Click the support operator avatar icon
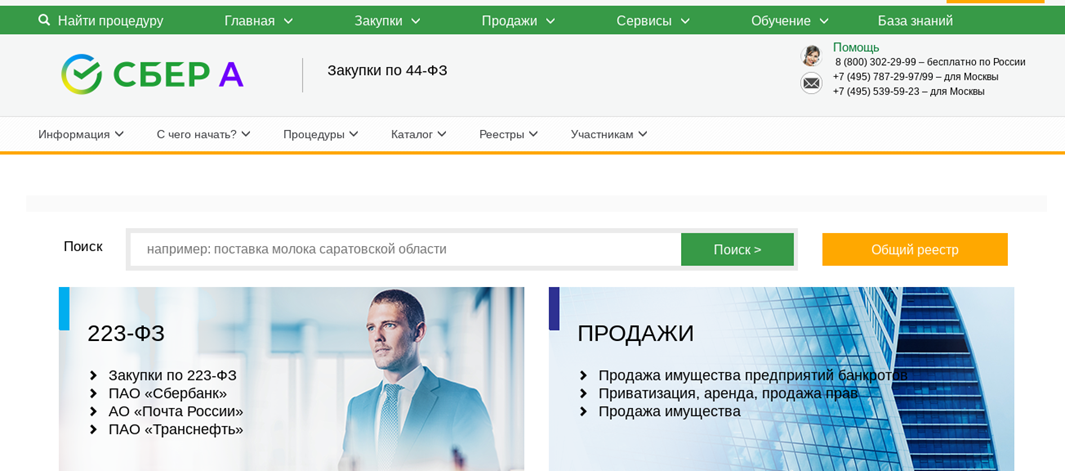This screenshot has width=1065, height=471. 811,55
